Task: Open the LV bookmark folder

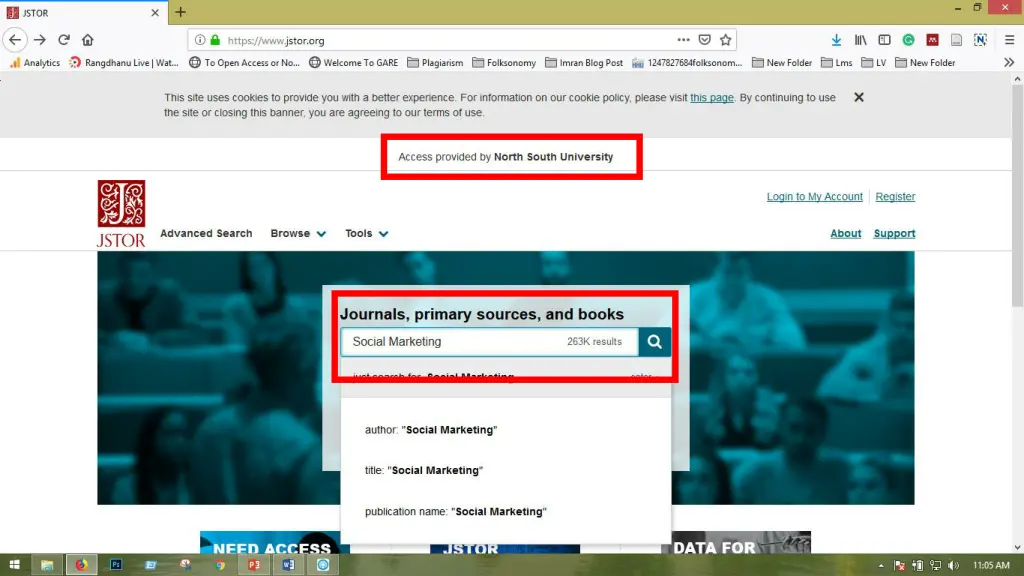Action: coord(874,63)
